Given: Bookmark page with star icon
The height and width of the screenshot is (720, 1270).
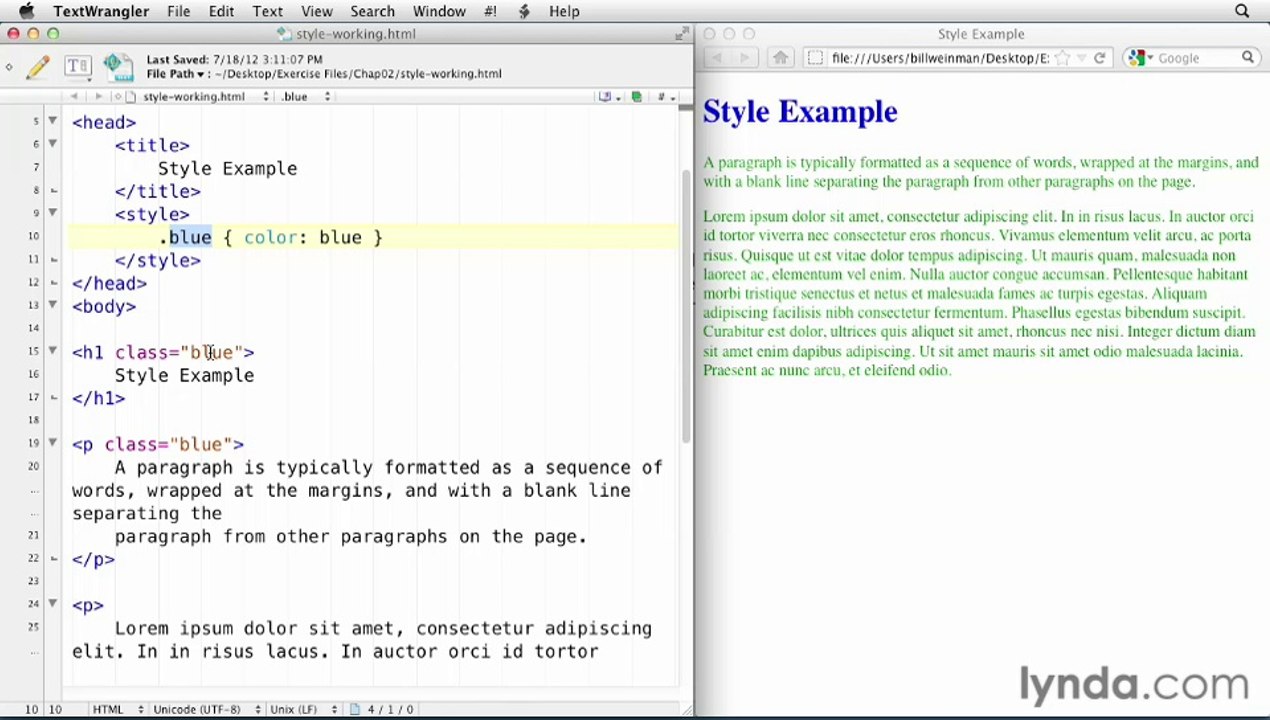Looking at the screenshot, I should (x=1062, y=58).
